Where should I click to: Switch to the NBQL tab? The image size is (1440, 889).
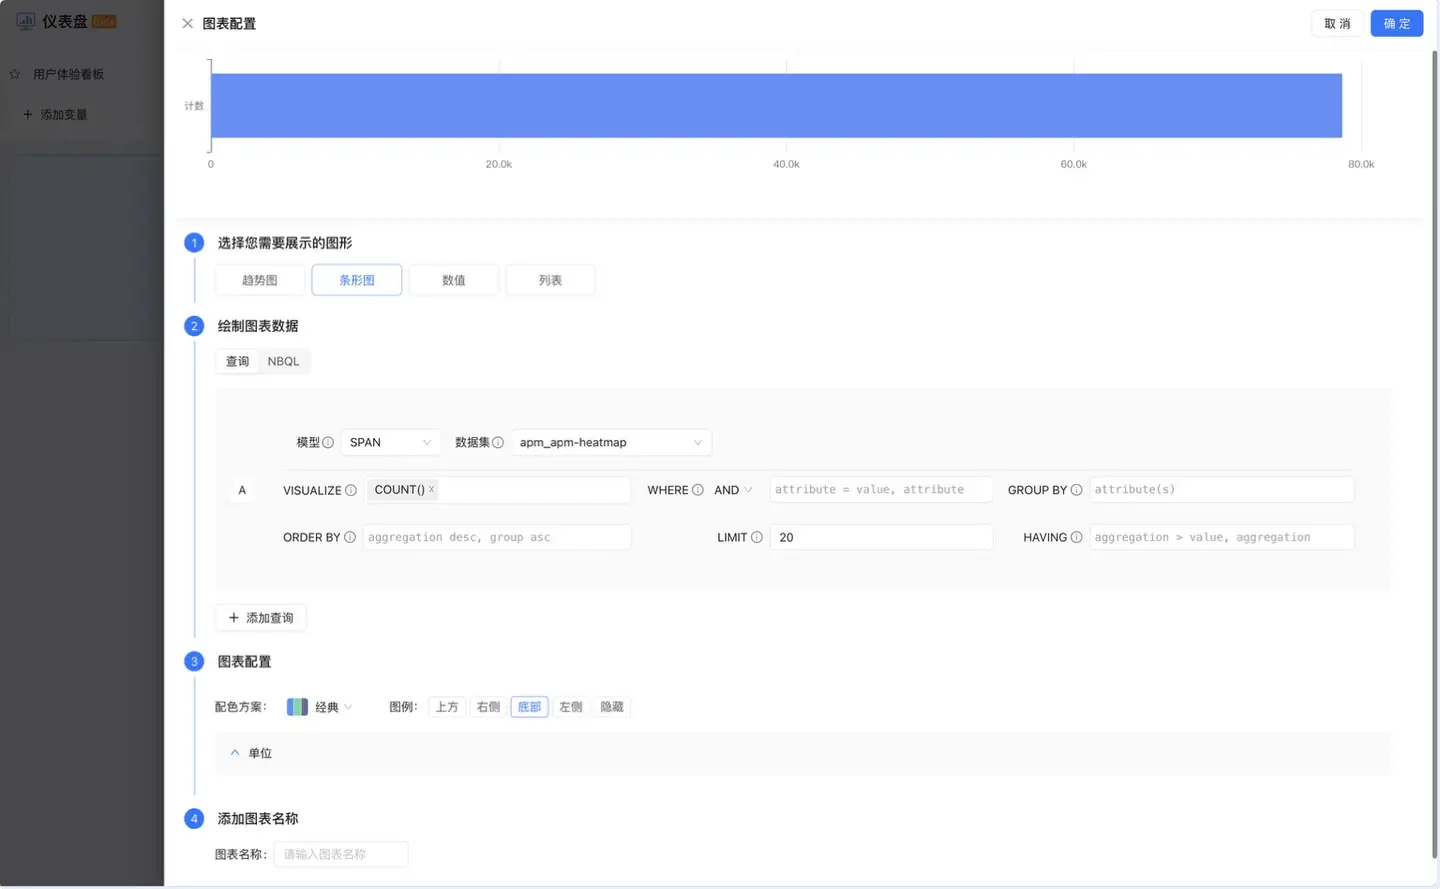pyautogui.click(x=283, y=361)
